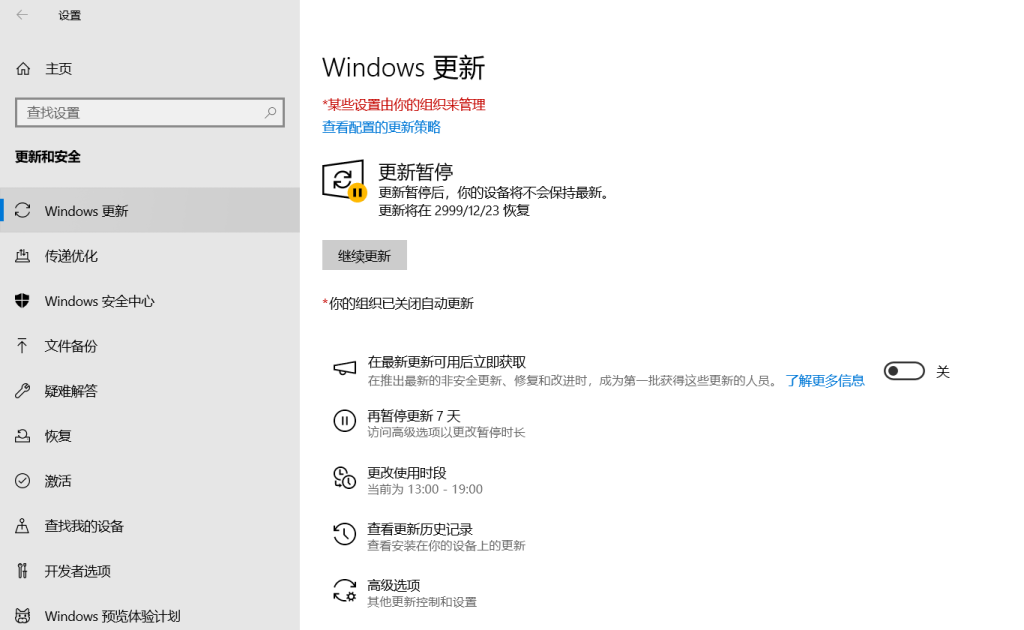Click the clock icon for 更改使用时段
The height and width of the screenshot is (630, 1024).
tap(345, 478)
